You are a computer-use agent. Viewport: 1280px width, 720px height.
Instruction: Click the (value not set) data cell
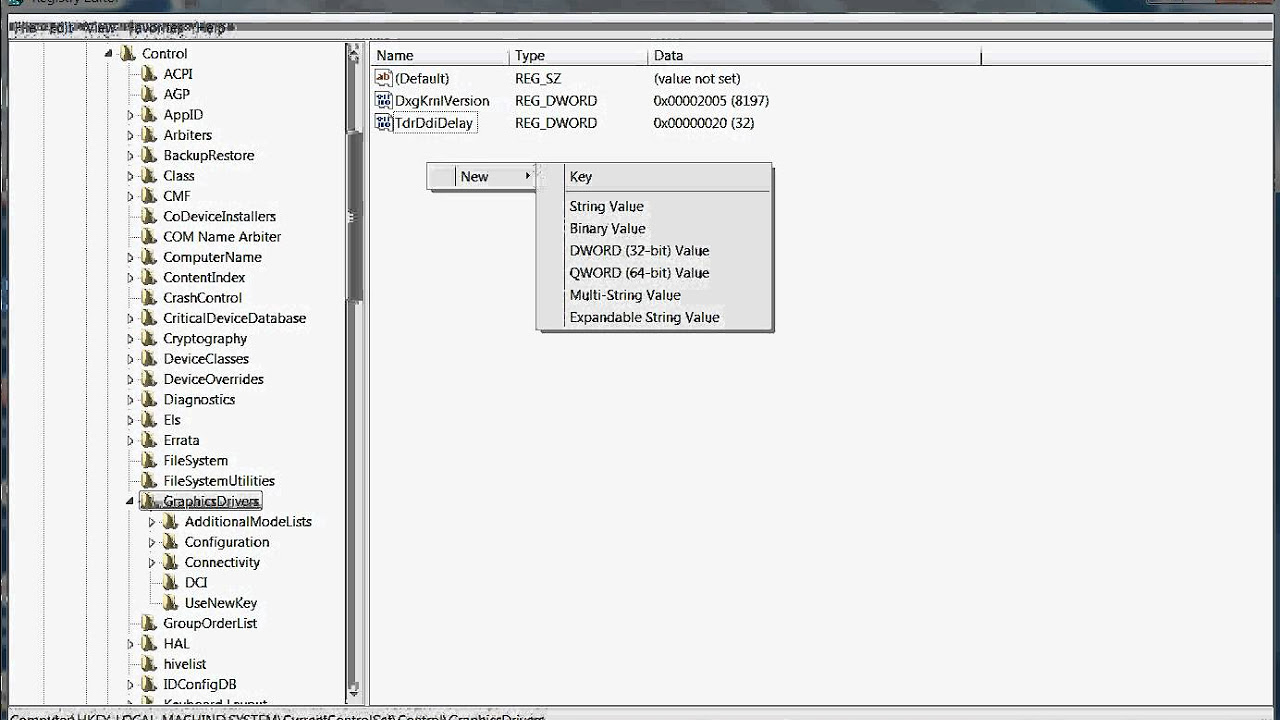697,78
